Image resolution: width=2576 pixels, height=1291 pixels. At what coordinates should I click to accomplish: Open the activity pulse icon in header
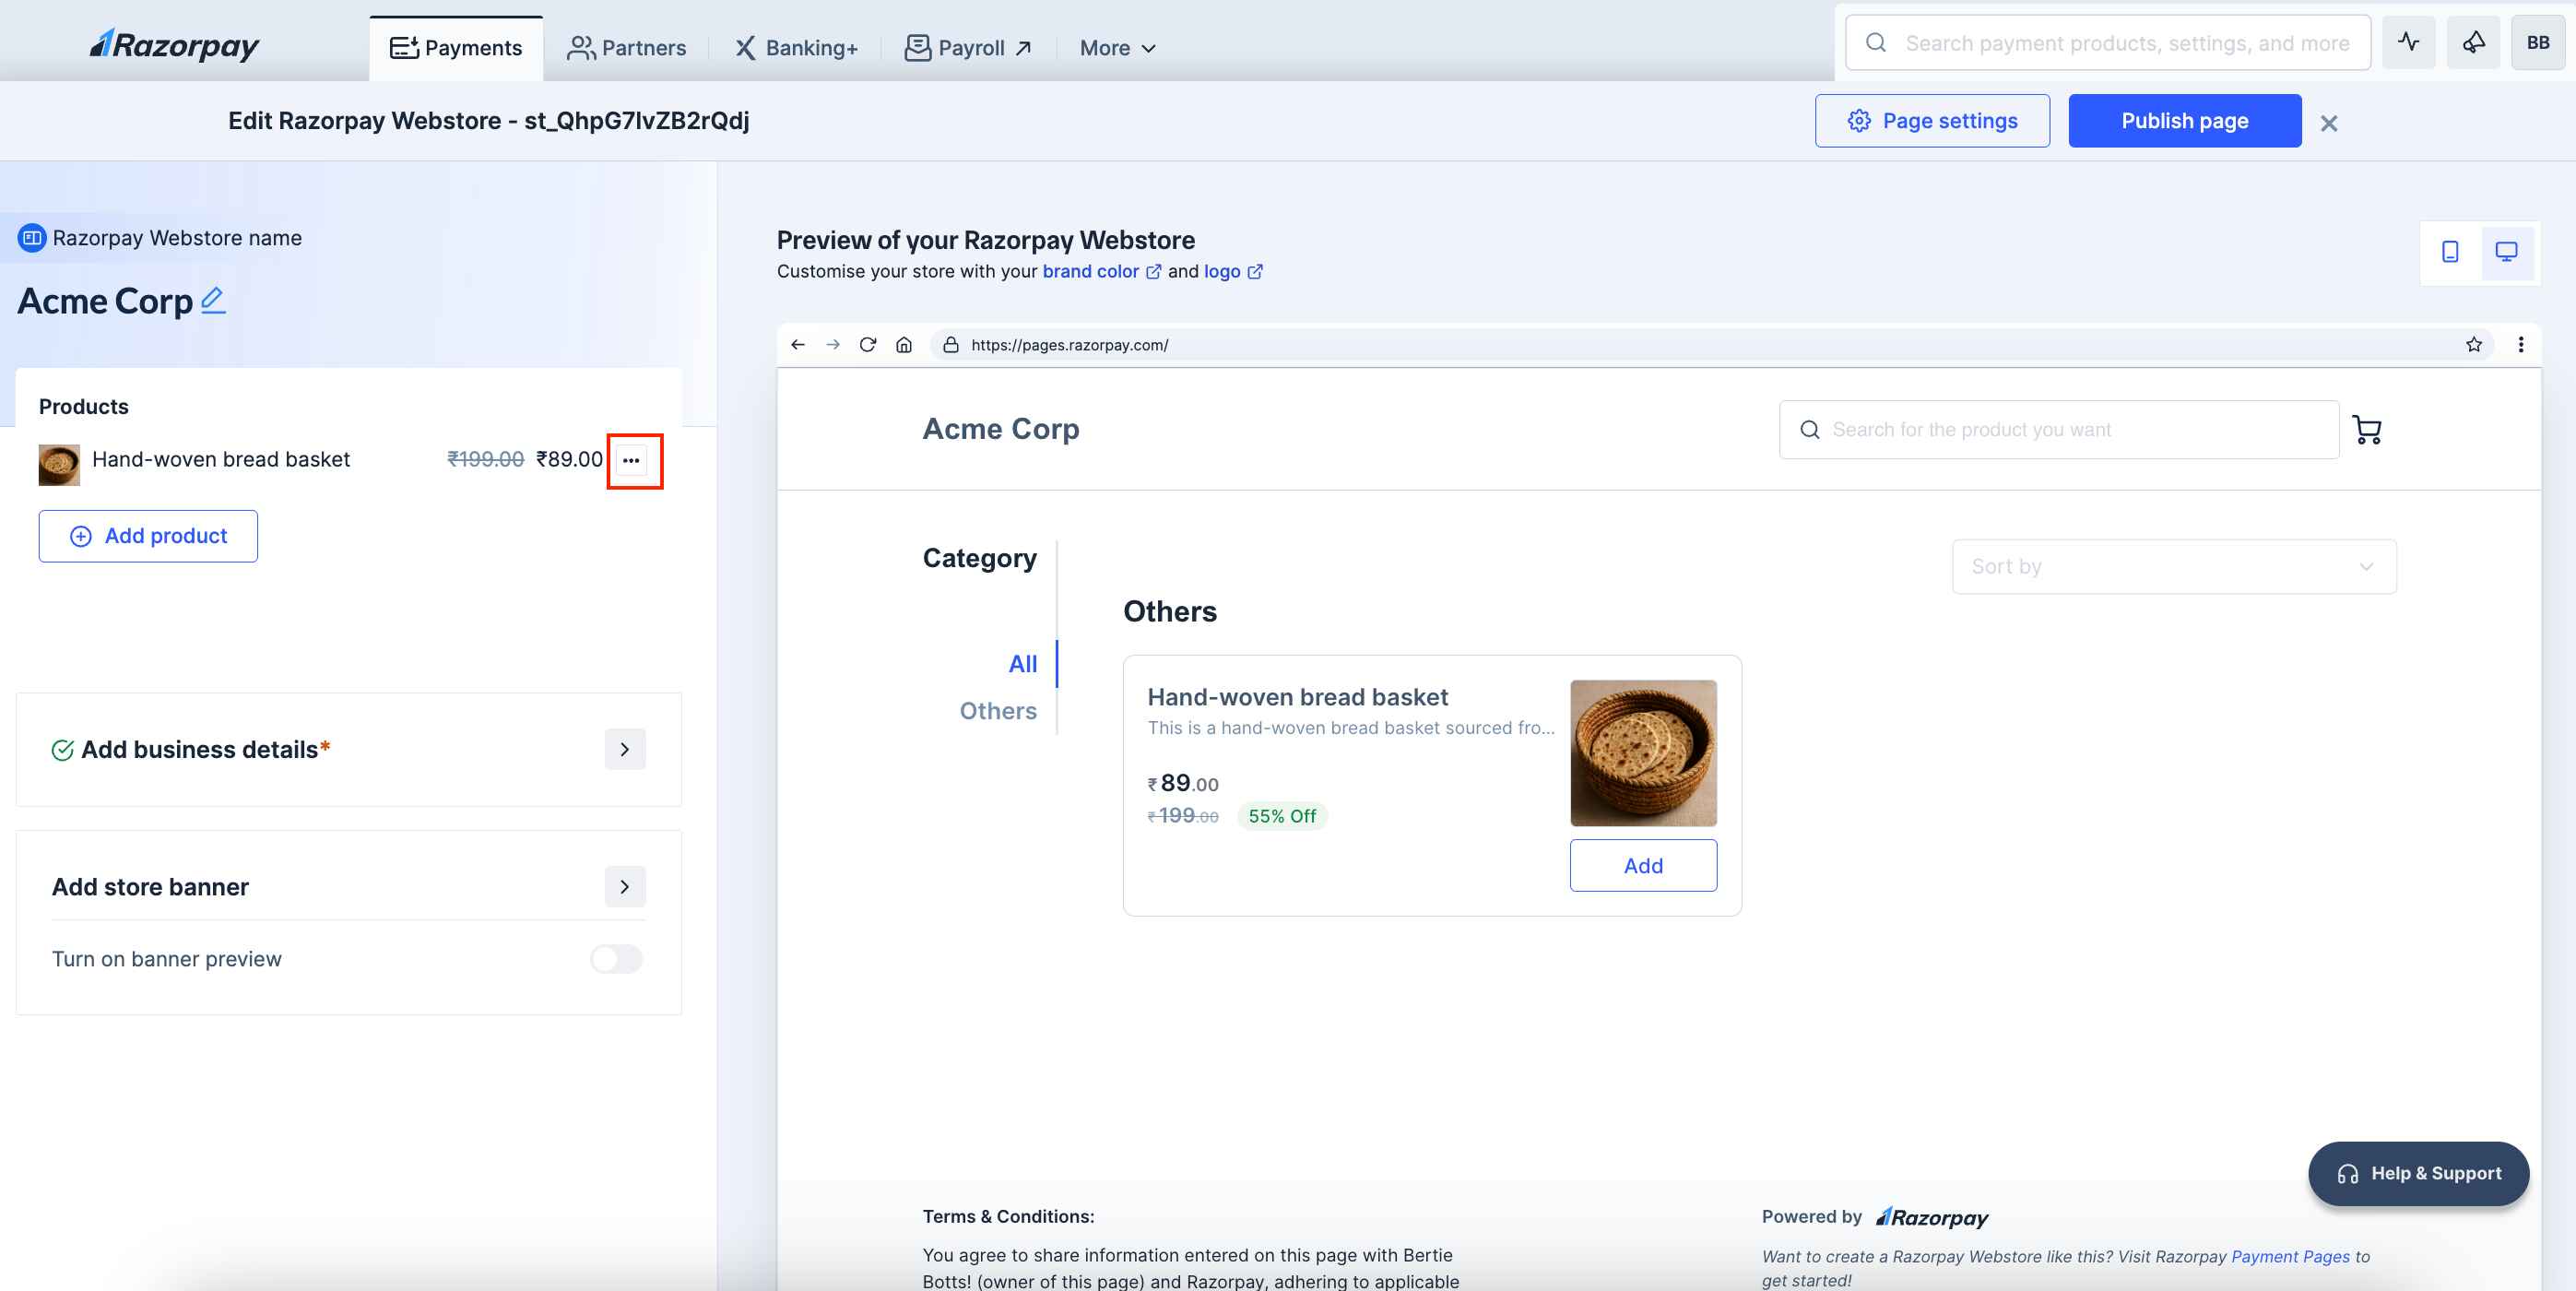(x=2408, y=42)
